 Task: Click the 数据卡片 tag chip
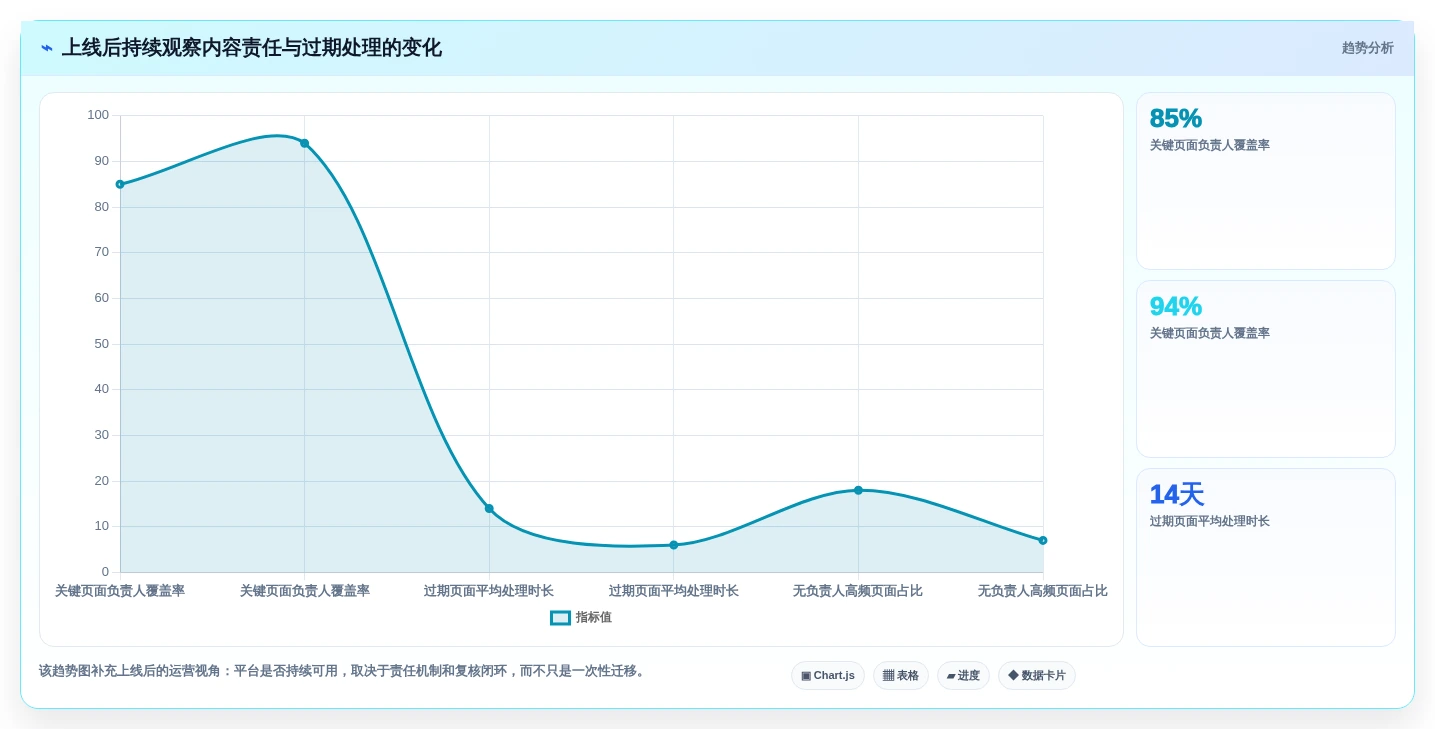coord(1037,676)
